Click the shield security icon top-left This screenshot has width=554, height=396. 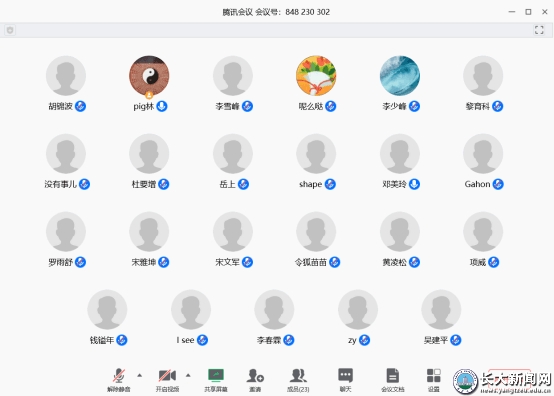coord(10,30)
